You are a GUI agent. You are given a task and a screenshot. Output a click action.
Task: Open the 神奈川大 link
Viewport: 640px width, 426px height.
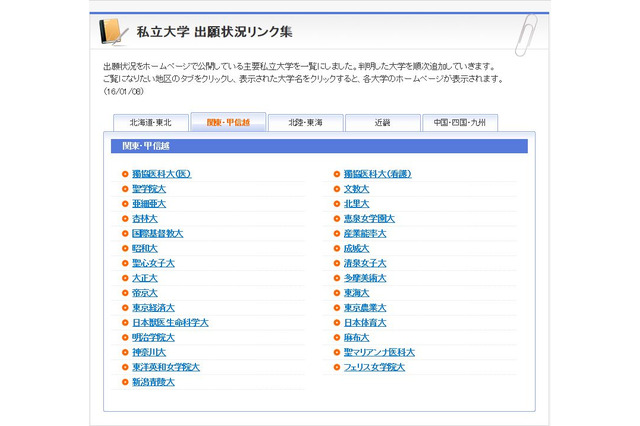tap(149, 353)
